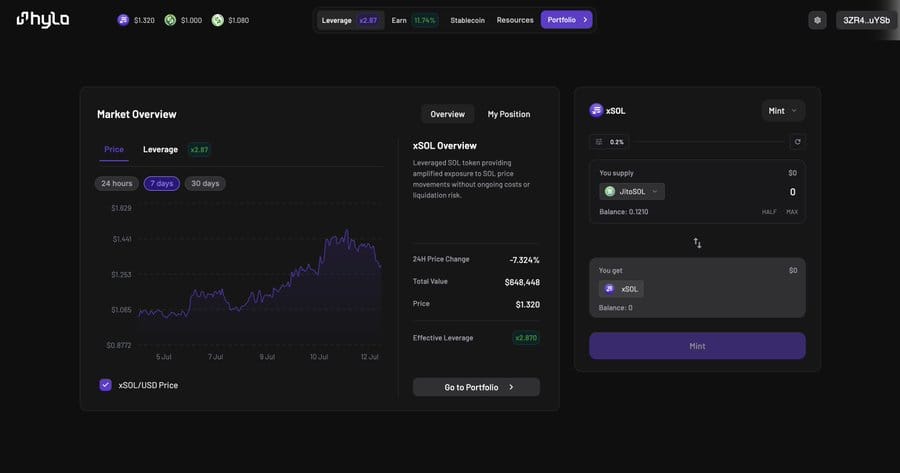This screenshot has width=900, height=473.
Task: Click the x2.870 Effective Leverage badge
Action: coord(526,338)
